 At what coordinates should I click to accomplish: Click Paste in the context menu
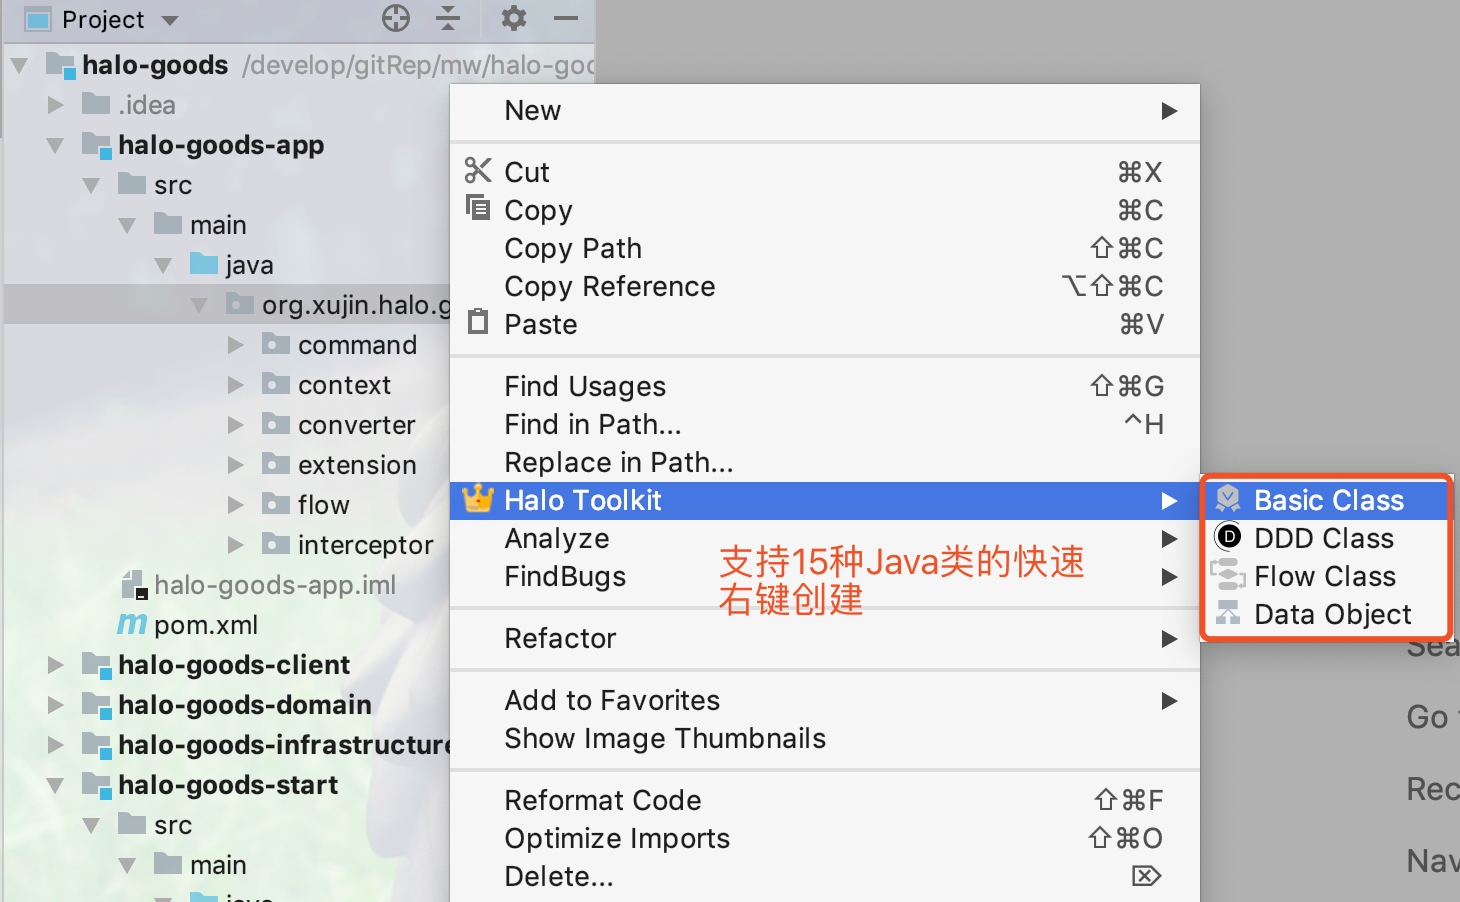(540, 324)
